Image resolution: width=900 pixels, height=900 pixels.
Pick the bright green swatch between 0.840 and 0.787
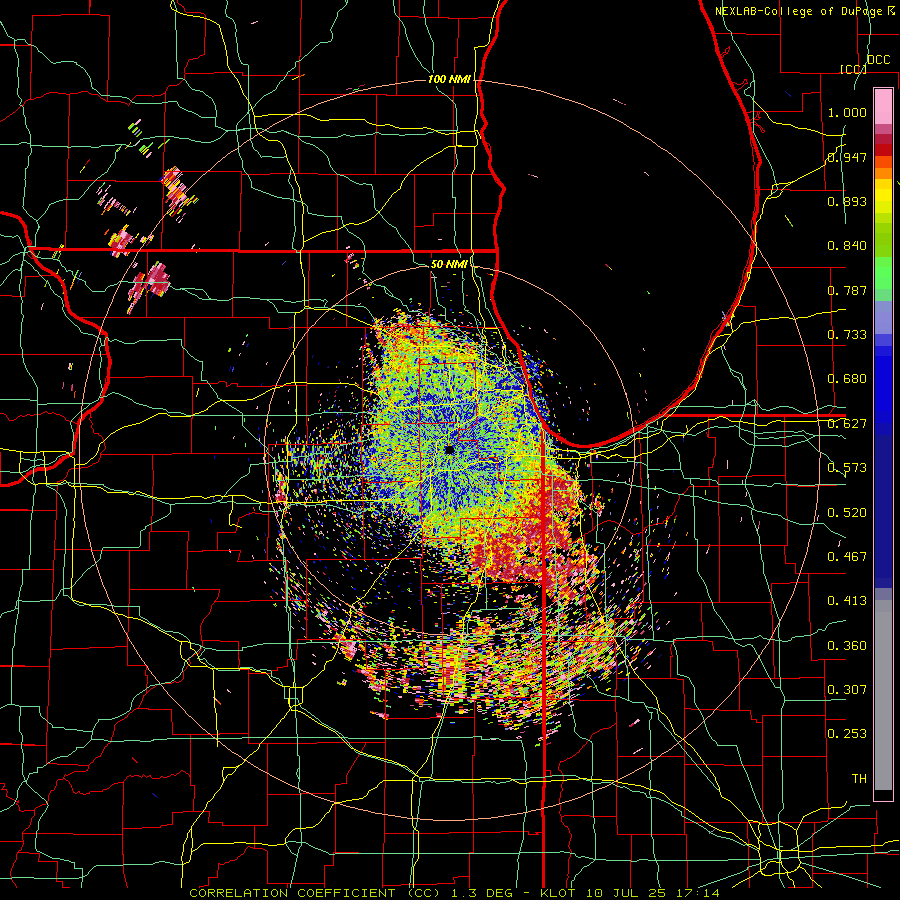click(x=883, y=273)
